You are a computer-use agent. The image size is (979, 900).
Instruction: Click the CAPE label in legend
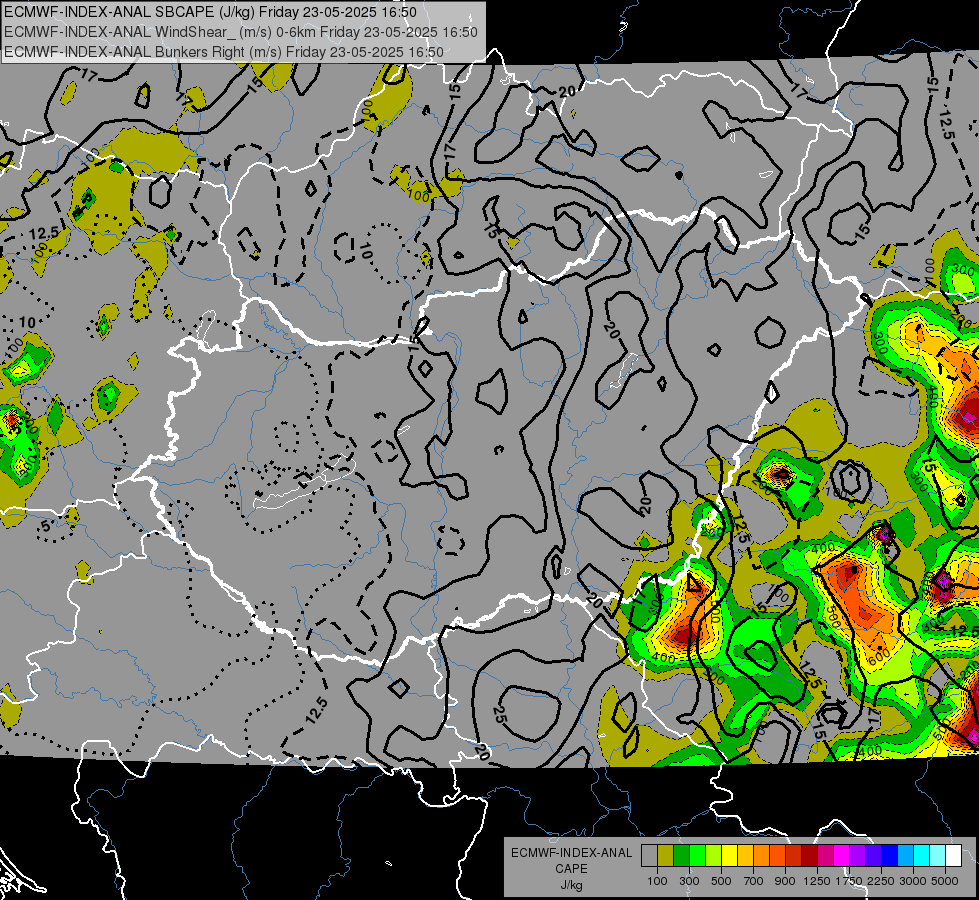[571, 869]
